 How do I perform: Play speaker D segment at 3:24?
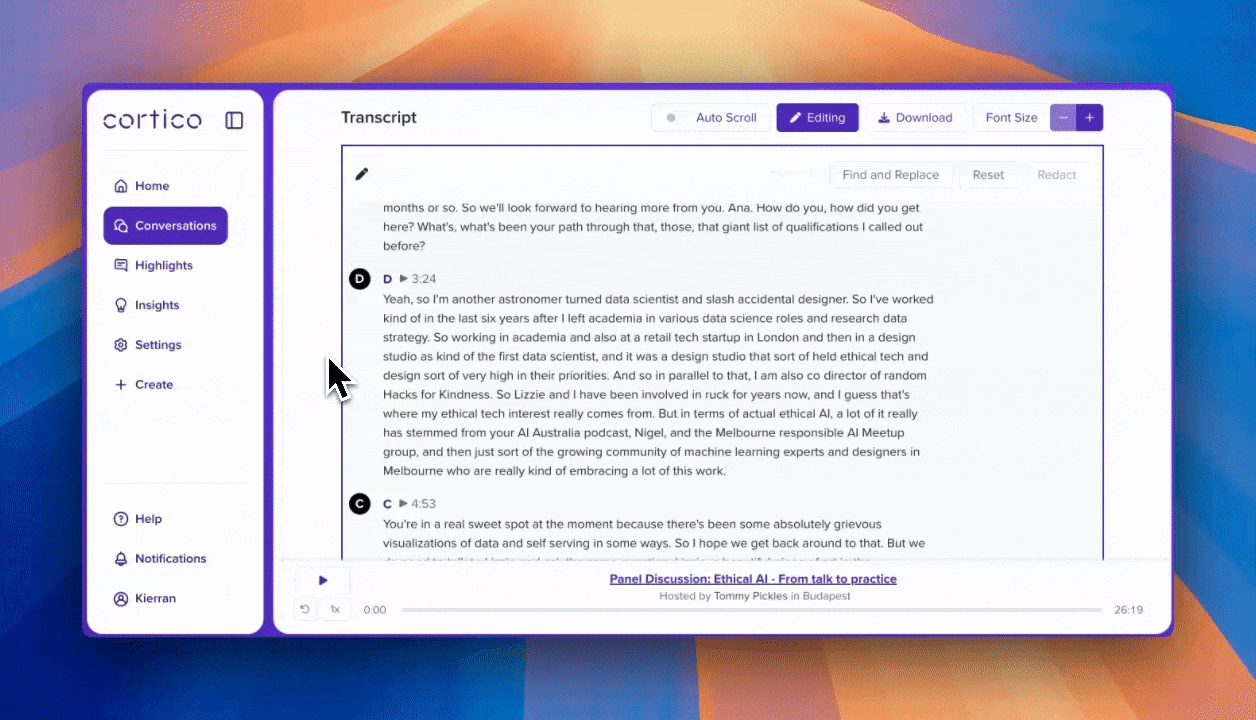(404, 279)
